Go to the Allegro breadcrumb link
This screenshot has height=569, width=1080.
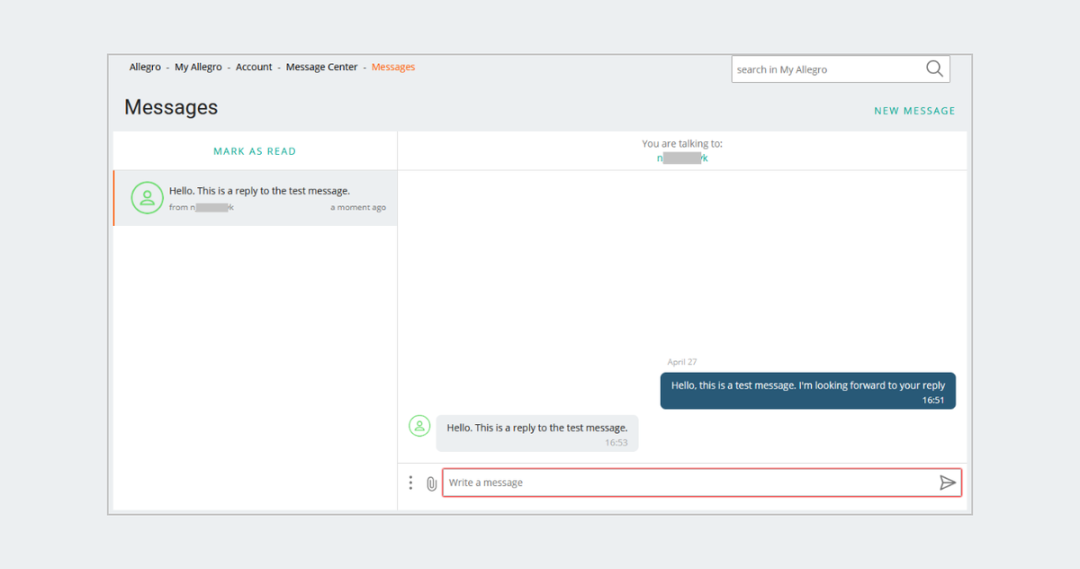145,67
